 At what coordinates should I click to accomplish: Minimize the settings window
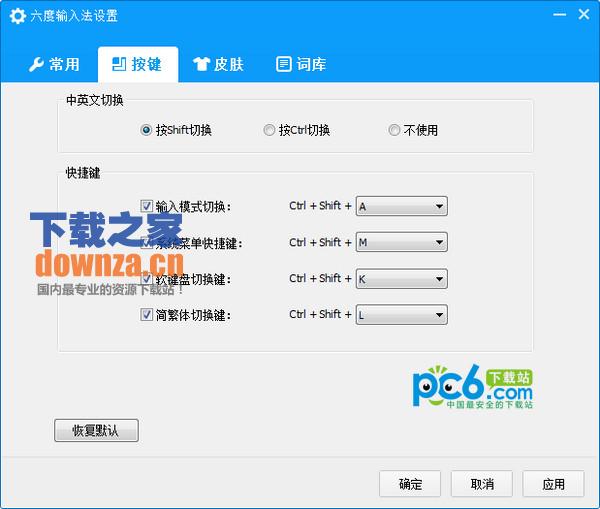(559, 15)
